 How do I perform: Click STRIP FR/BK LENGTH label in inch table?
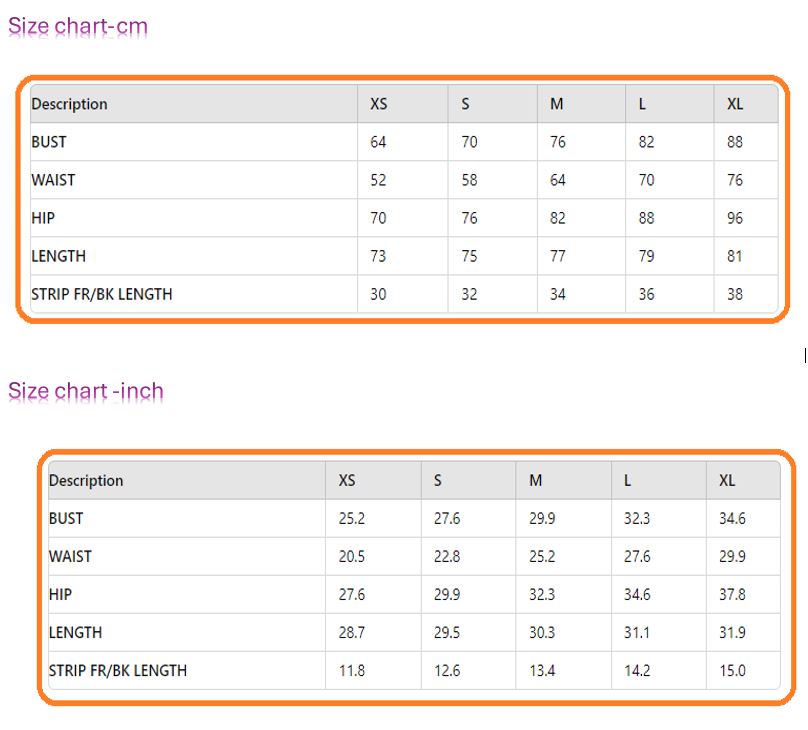pos(118,671)
